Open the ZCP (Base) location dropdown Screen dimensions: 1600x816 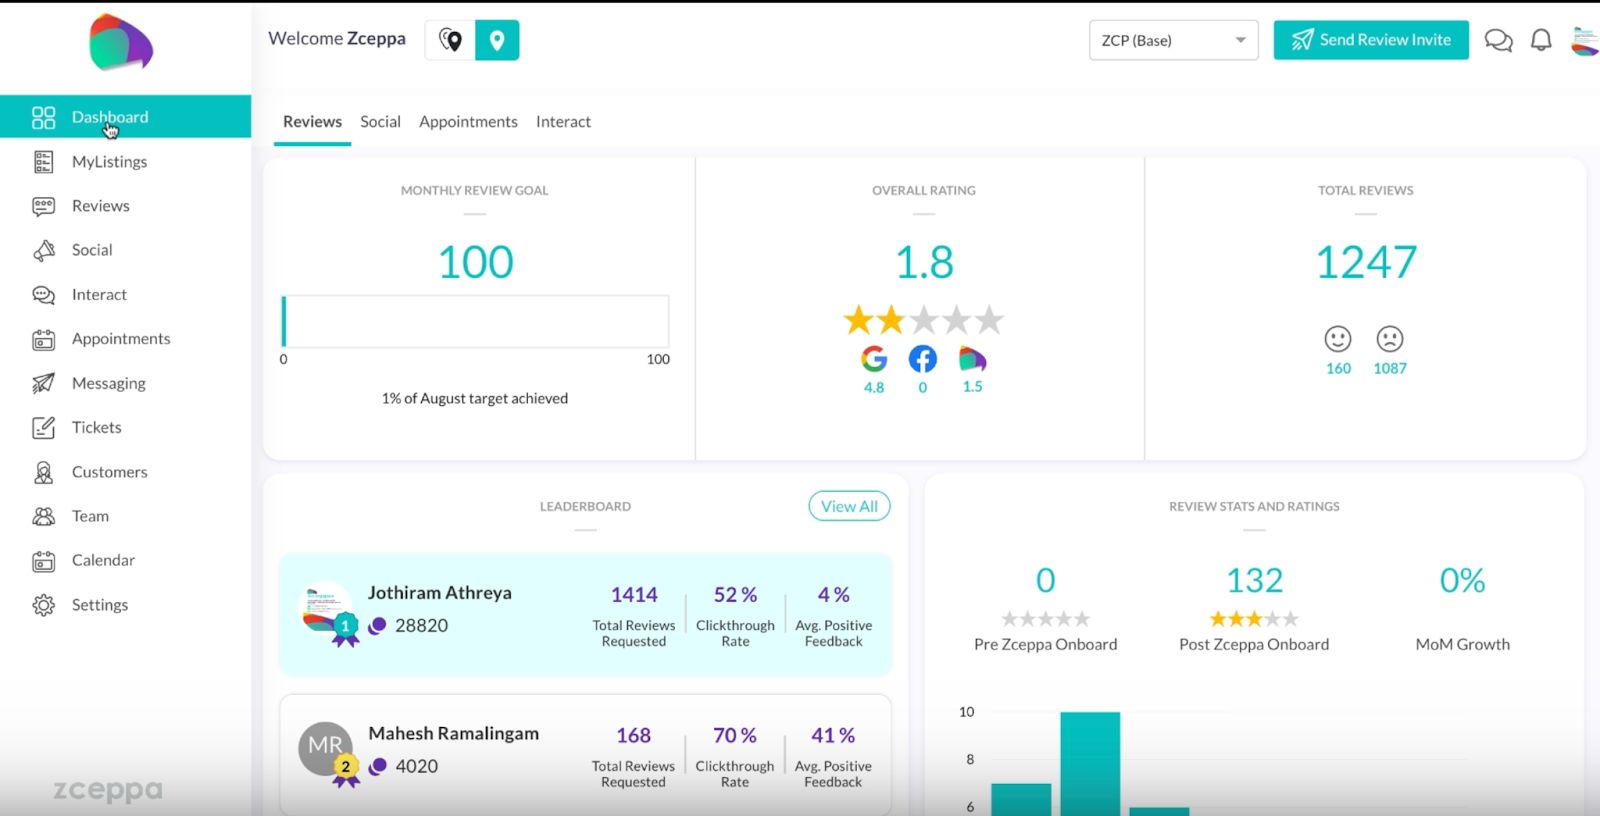1173,40
